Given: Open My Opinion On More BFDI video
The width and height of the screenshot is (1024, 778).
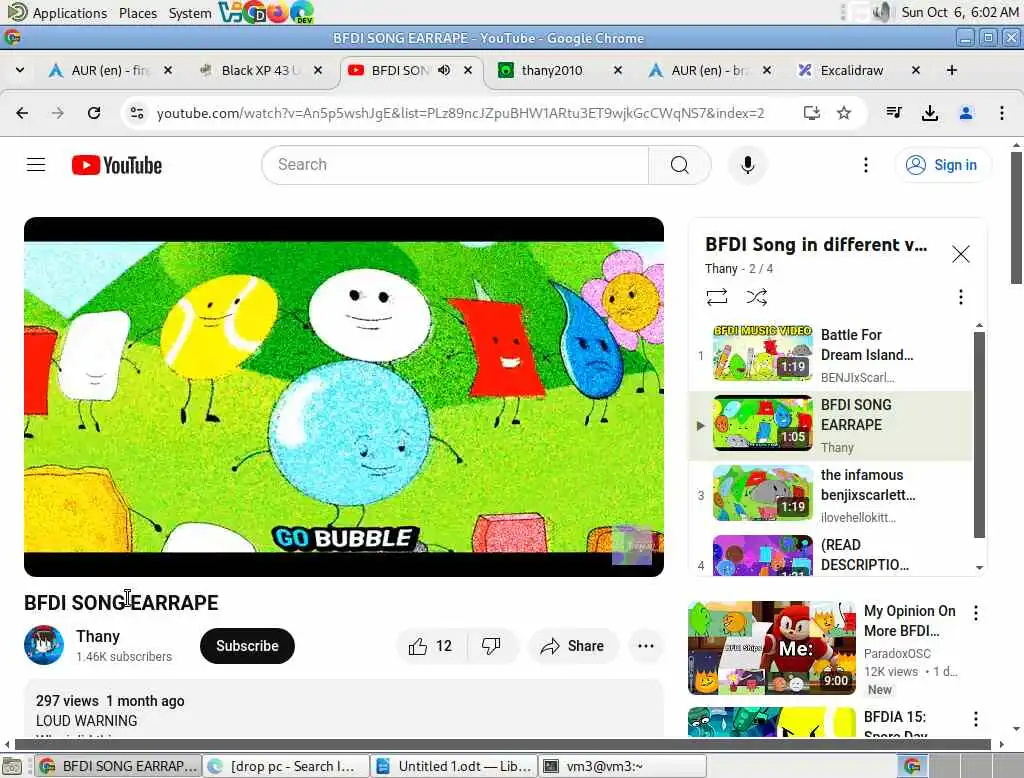Looking at the screenshot, I should click(910, 621).
